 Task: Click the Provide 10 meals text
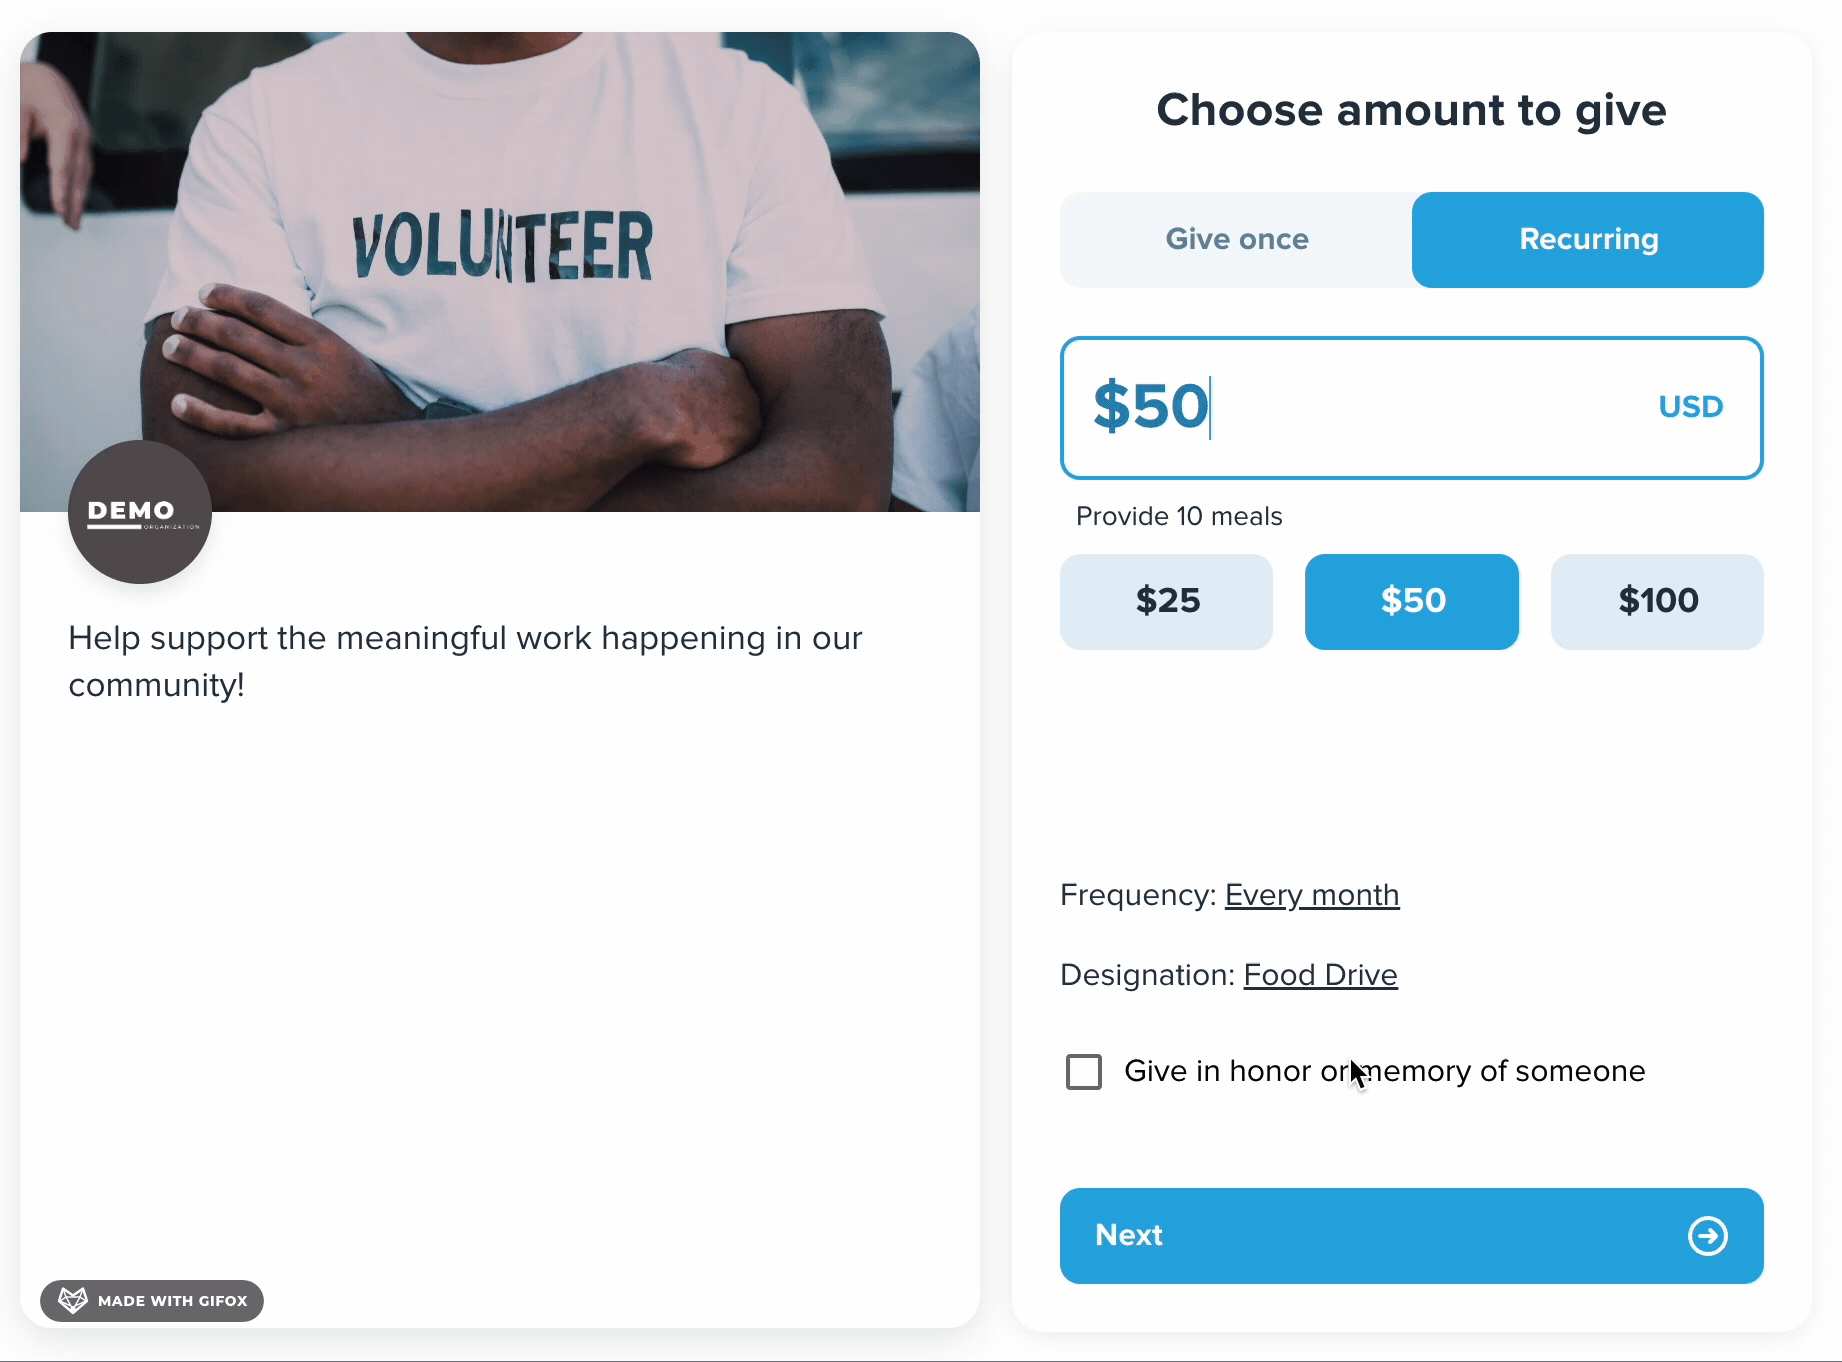click(1179, 516)
